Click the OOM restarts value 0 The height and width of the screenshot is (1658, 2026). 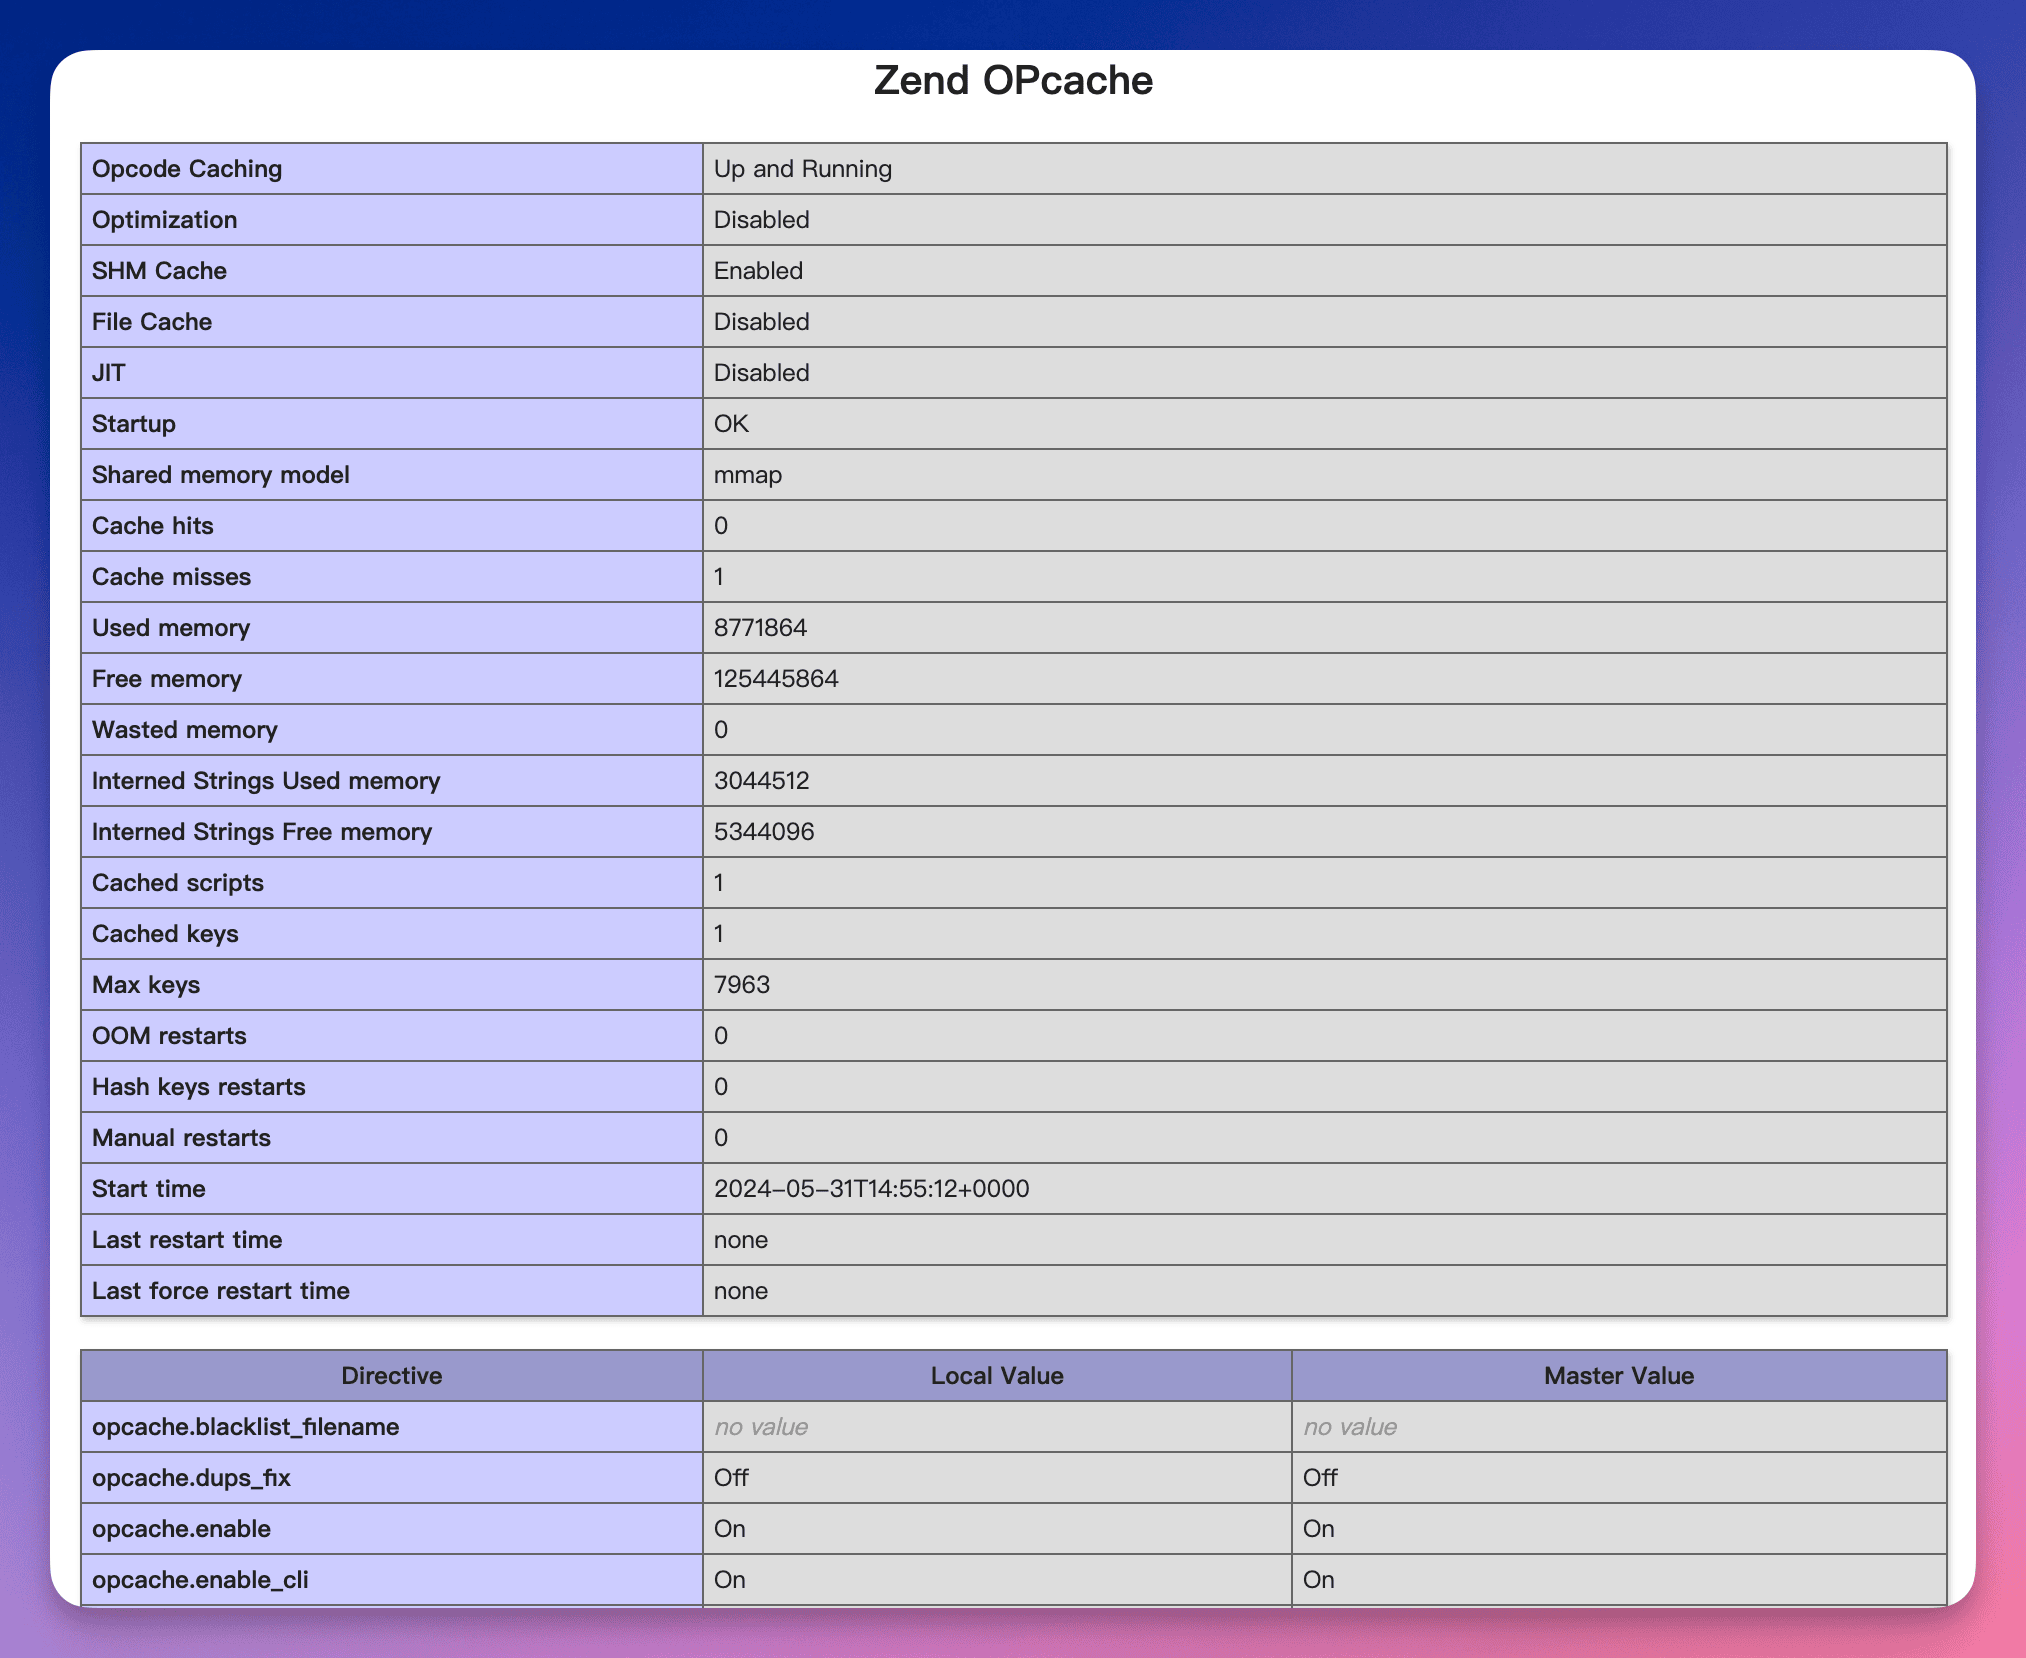721,1036
